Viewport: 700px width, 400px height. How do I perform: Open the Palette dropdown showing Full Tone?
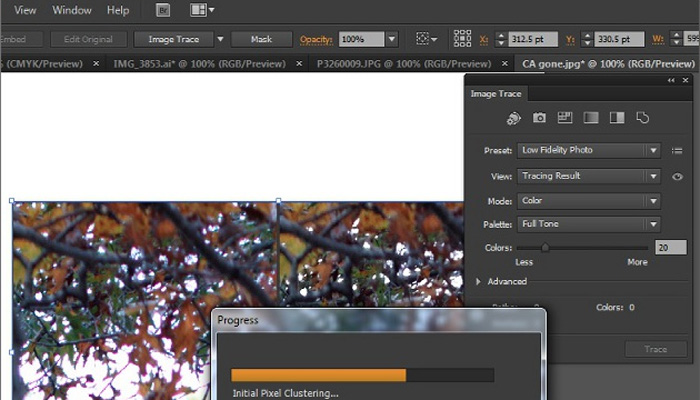point(589,224)
